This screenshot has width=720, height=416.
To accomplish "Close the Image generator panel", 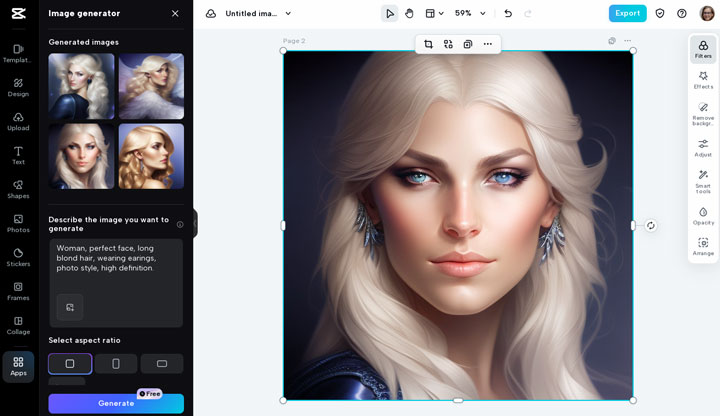I will 175,13.
